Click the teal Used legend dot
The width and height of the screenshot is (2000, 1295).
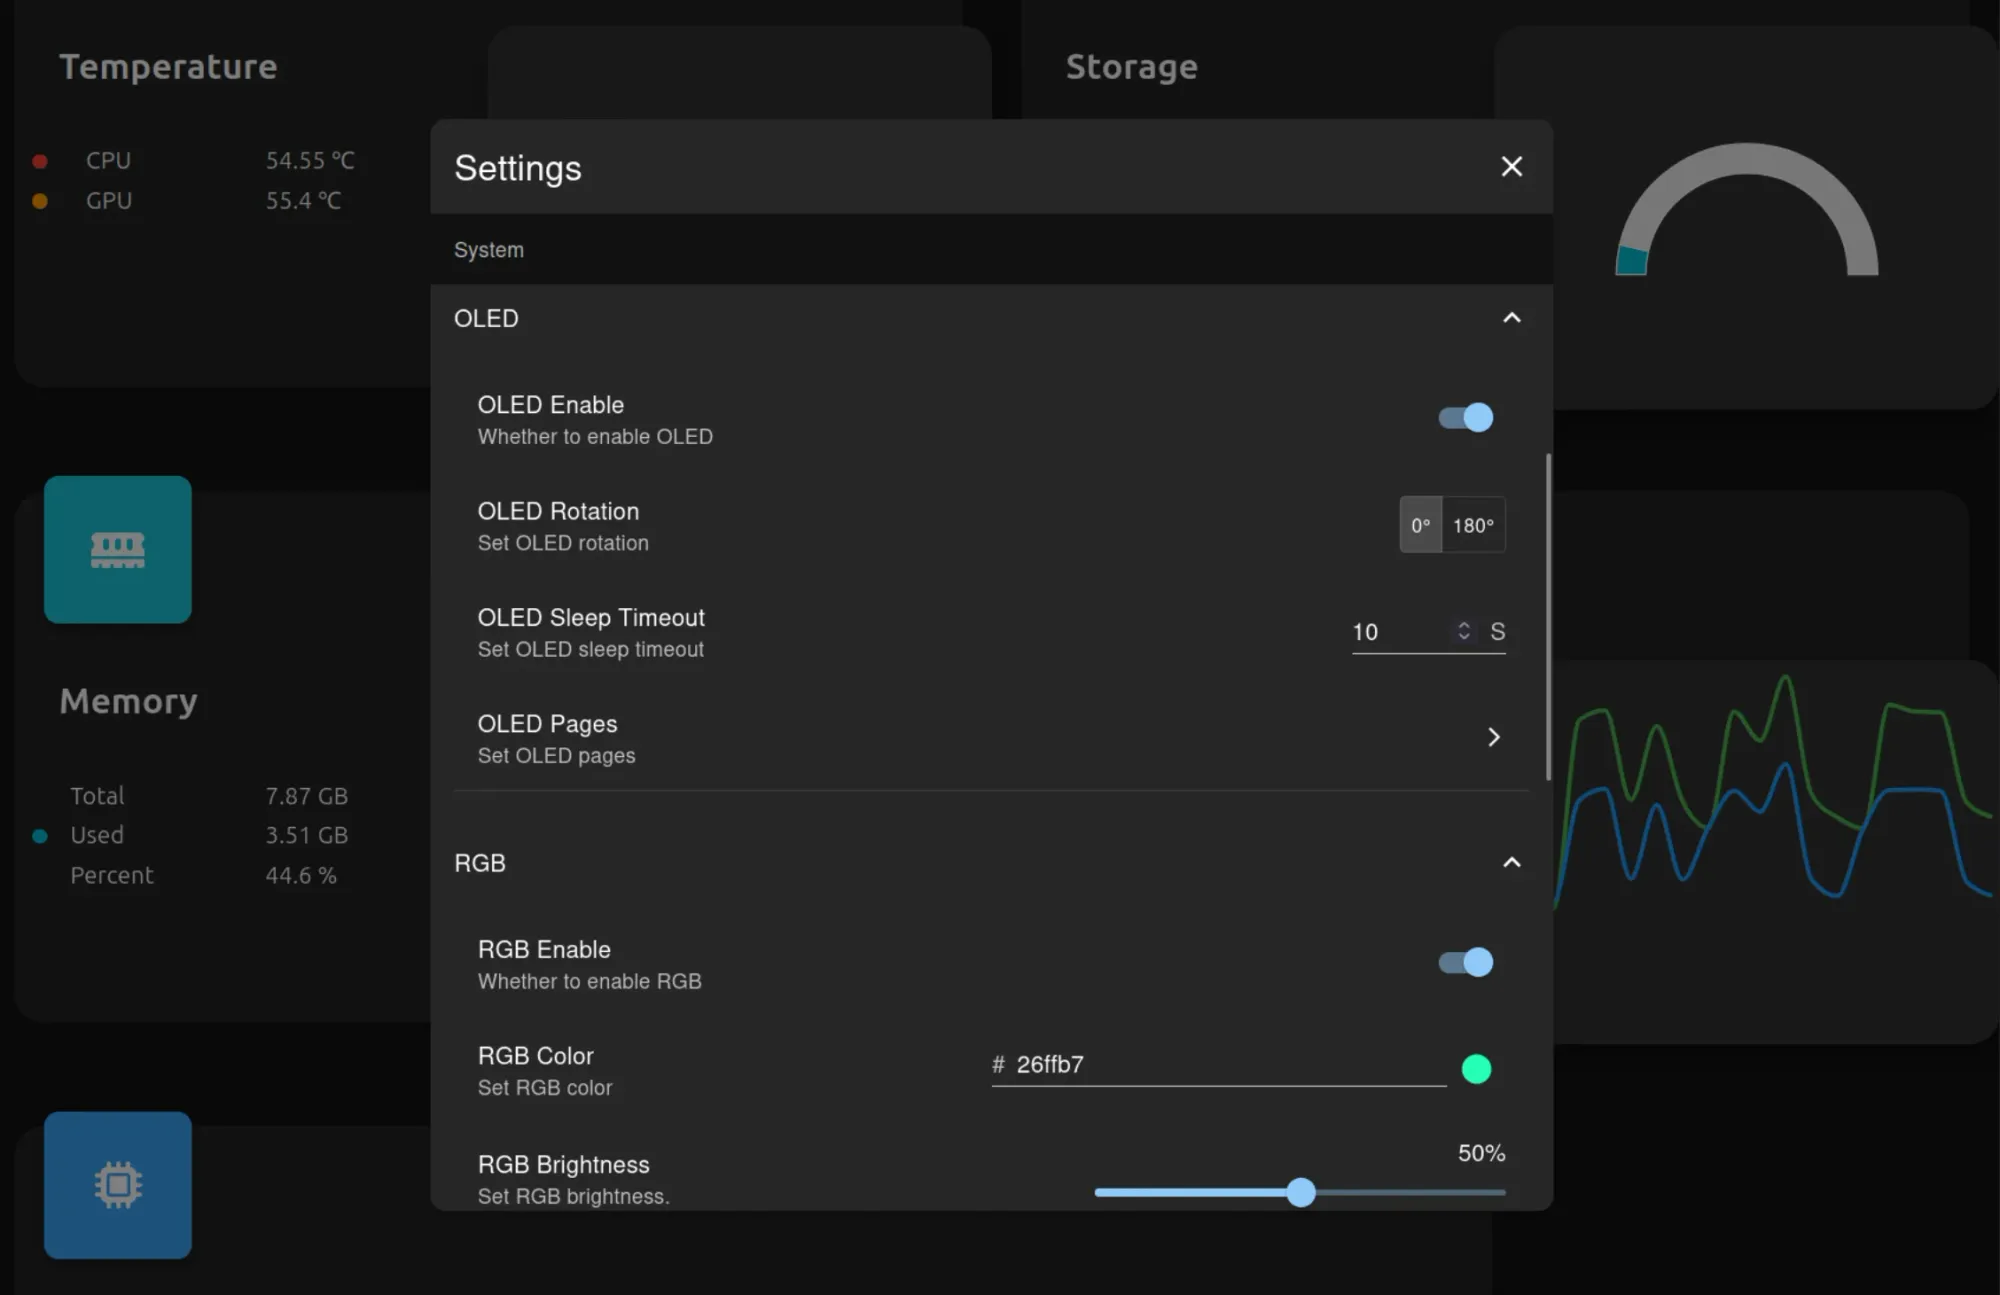click(x=40, y=836)
